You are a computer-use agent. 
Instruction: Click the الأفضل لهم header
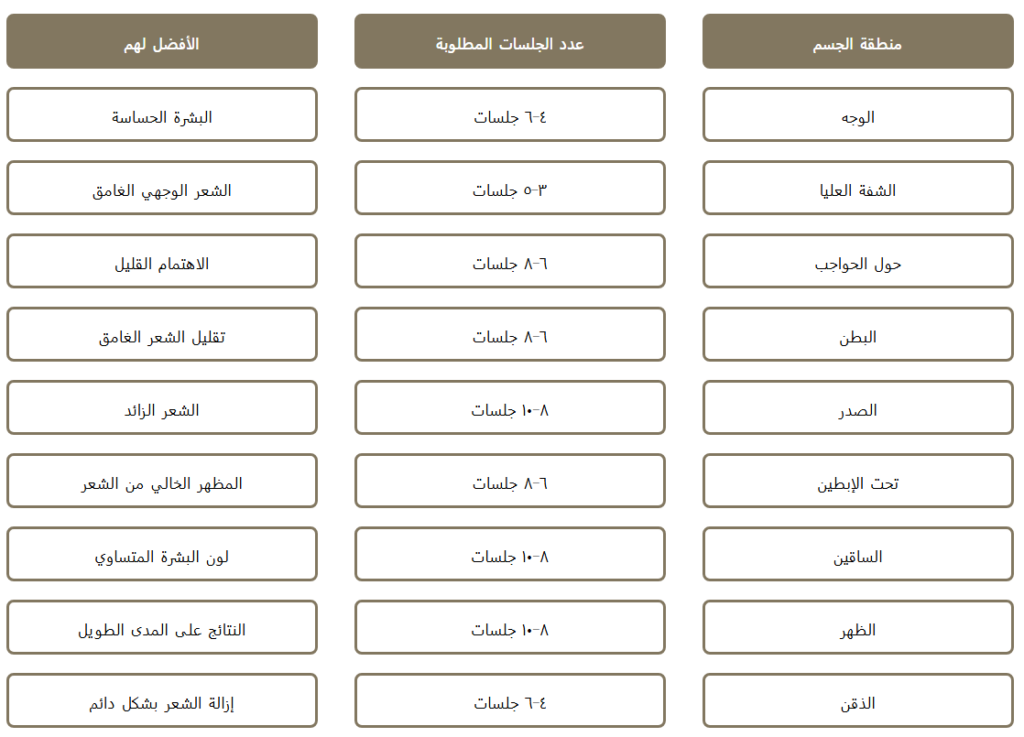(x=162, y=42)
